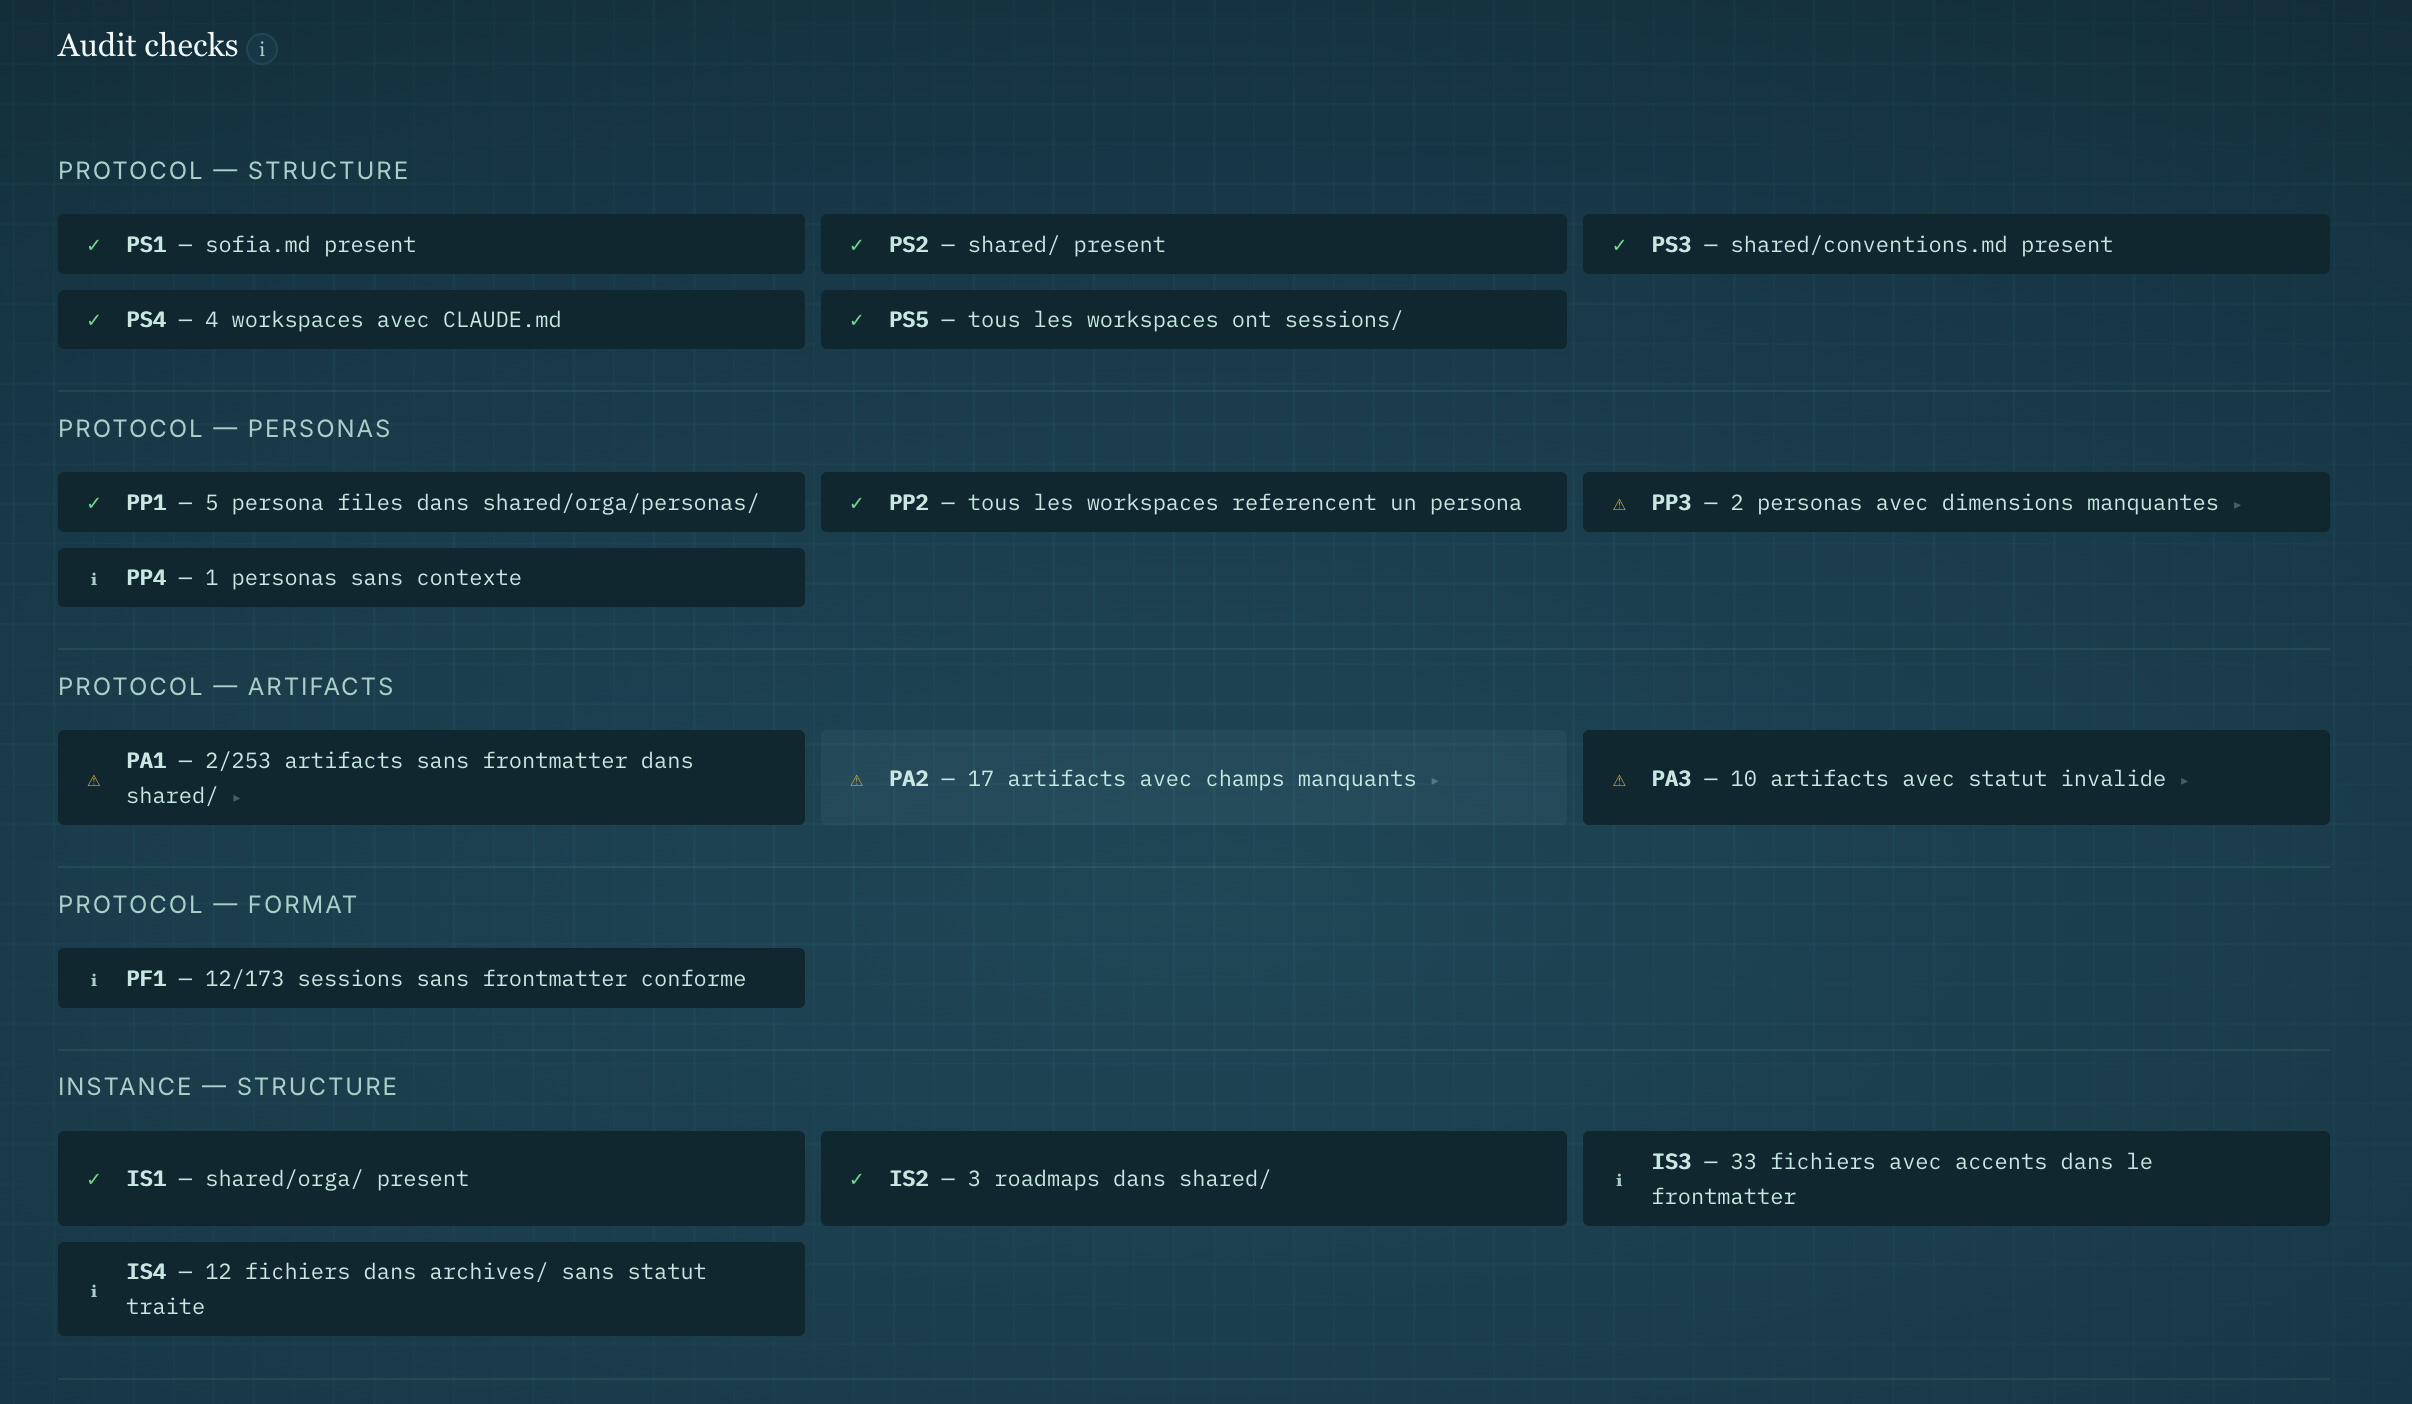Click the warning icon on PP3 check
The image size is (2412, 1404).
[1619, 503]
